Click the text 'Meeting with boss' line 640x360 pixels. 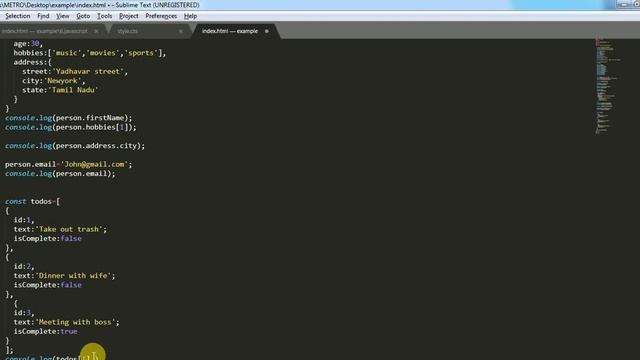[x=67, y=322]
